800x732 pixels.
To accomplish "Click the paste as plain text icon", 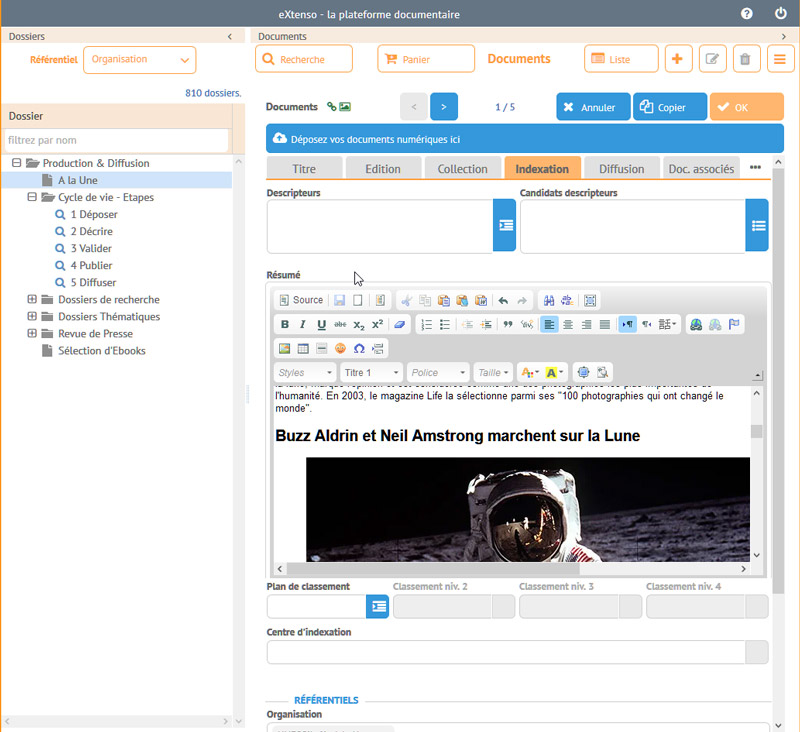I will pyautogui.click(x=462, y=300).
